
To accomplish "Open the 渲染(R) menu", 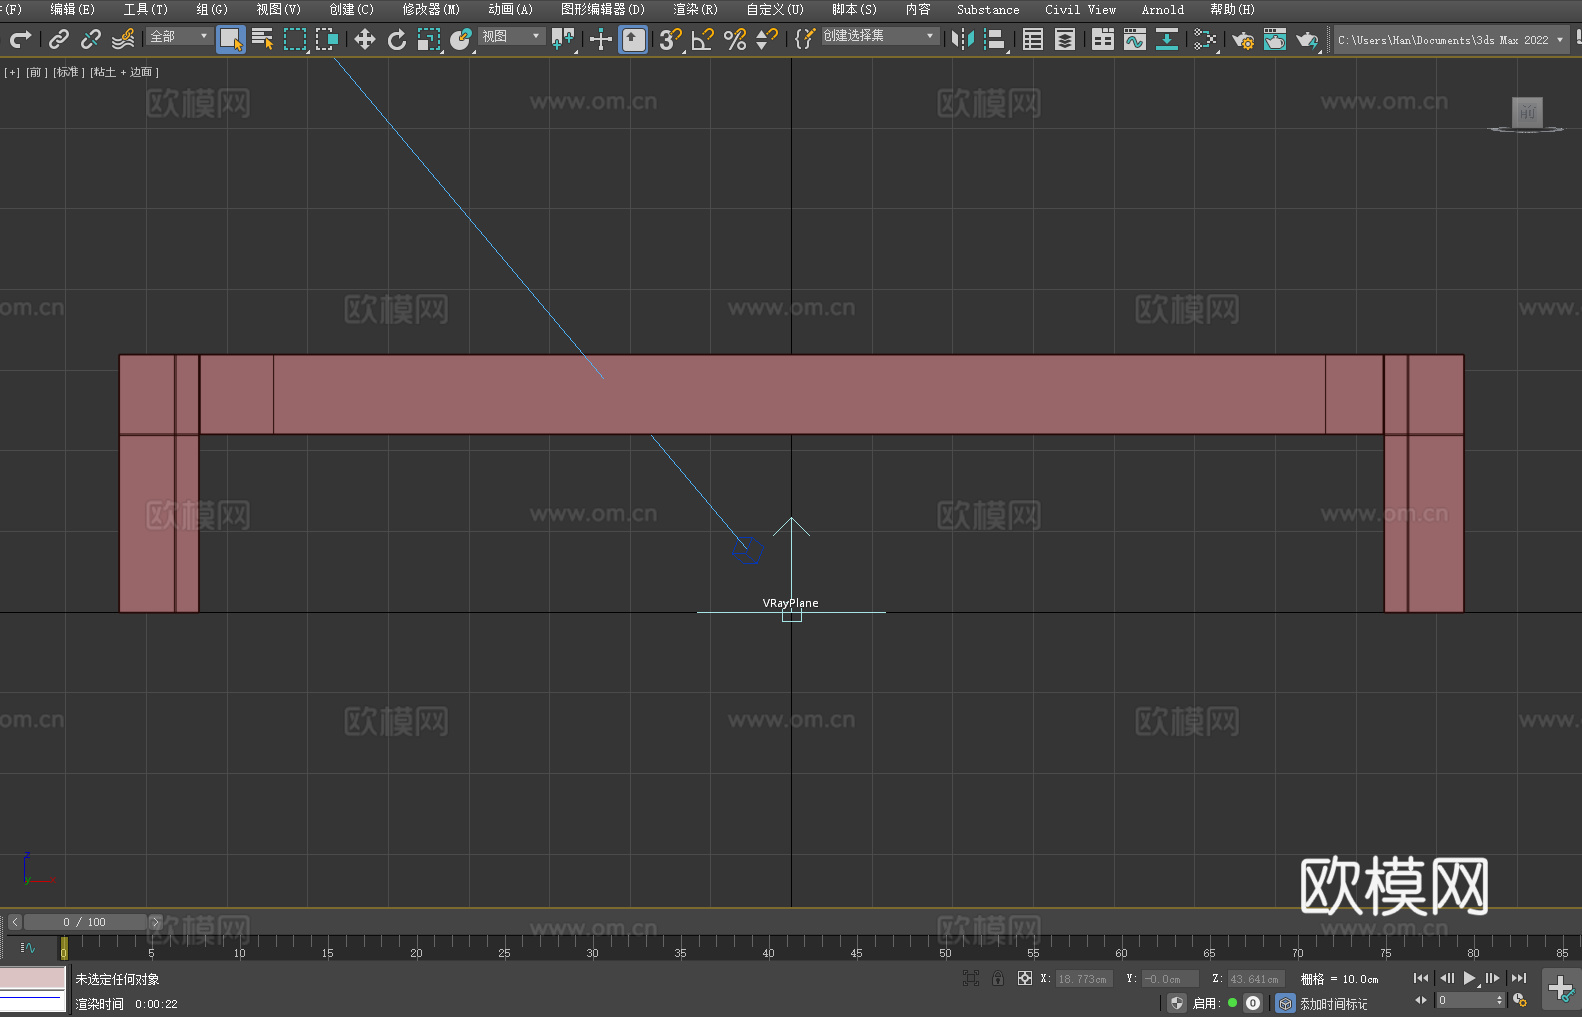I will (x=695, y=9).
